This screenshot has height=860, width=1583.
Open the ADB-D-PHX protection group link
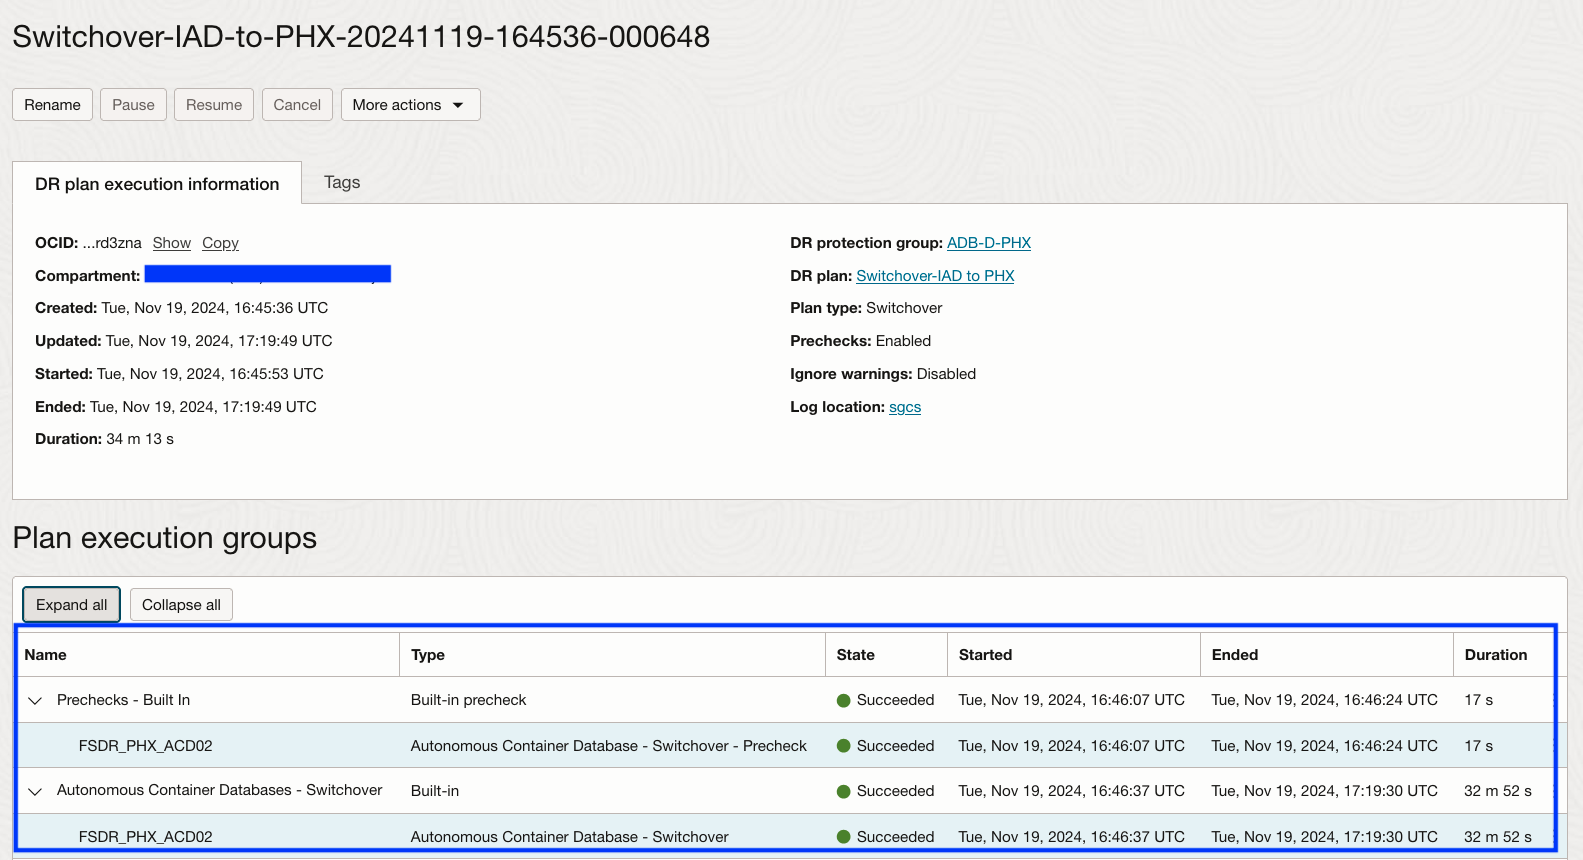989,243
